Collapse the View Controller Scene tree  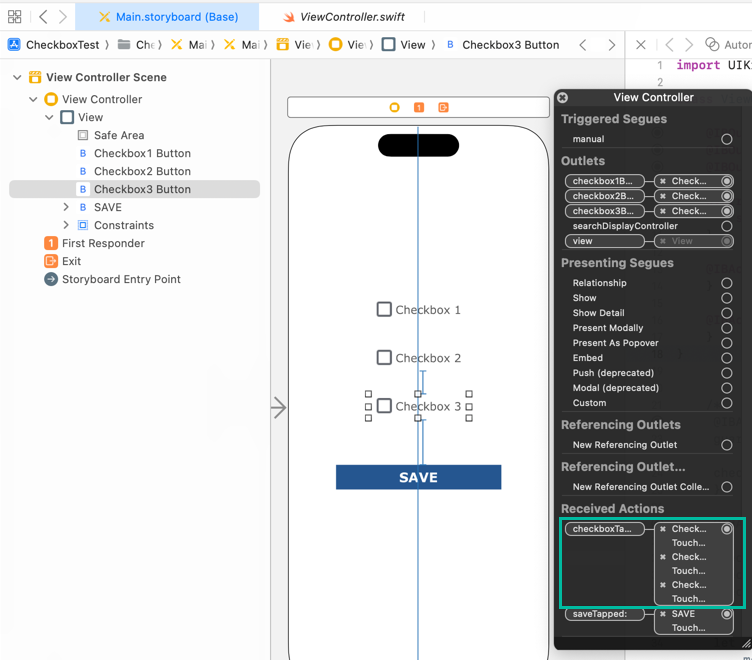coord(17,77)
